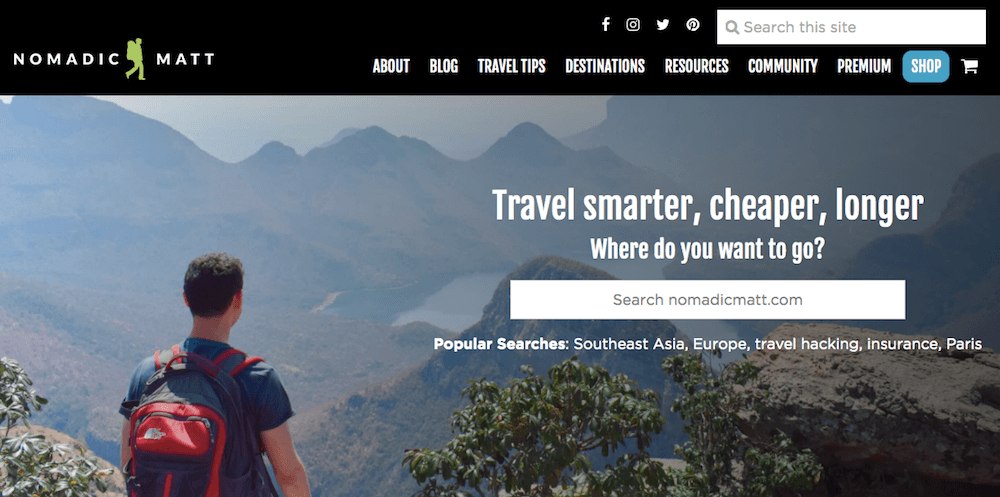Image resolution: width=1000 pixels, height=497 pixels.
Task: Focus the Search this site field
Action: (851, 27)
